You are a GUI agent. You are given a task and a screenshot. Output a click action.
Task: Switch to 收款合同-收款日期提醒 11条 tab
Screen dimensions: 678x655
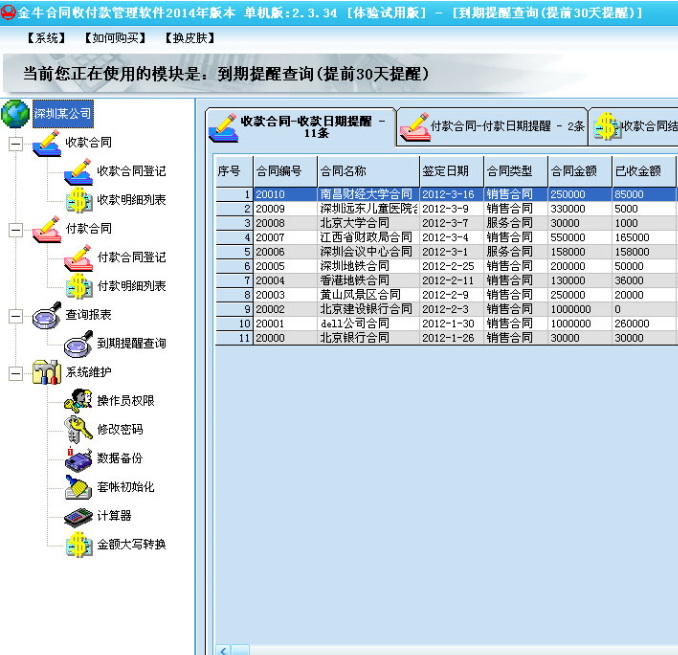(x=301, y=127)
